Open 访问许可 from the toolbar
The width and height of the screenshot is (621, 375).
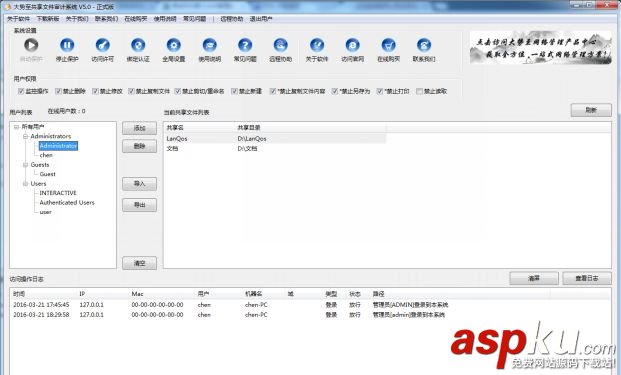(103, 45)
